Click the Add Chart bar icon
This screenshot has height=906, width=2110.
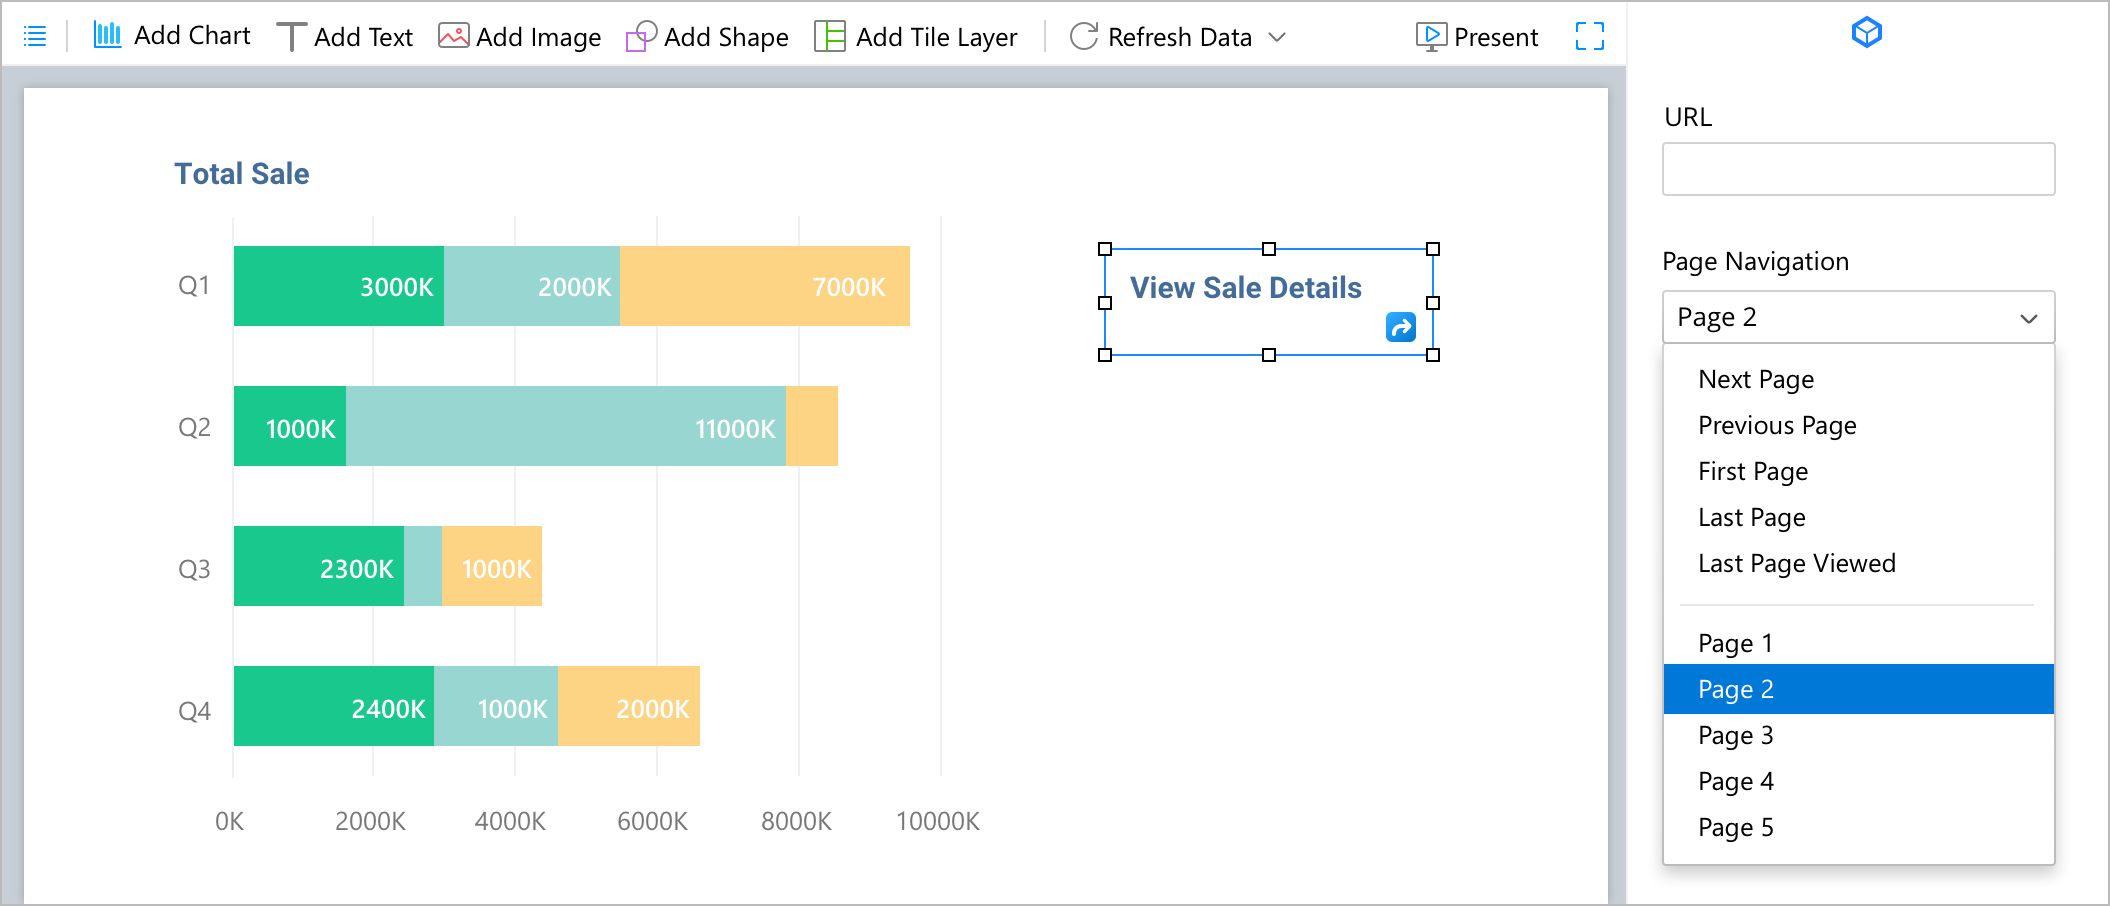click(x=107, y=35)
